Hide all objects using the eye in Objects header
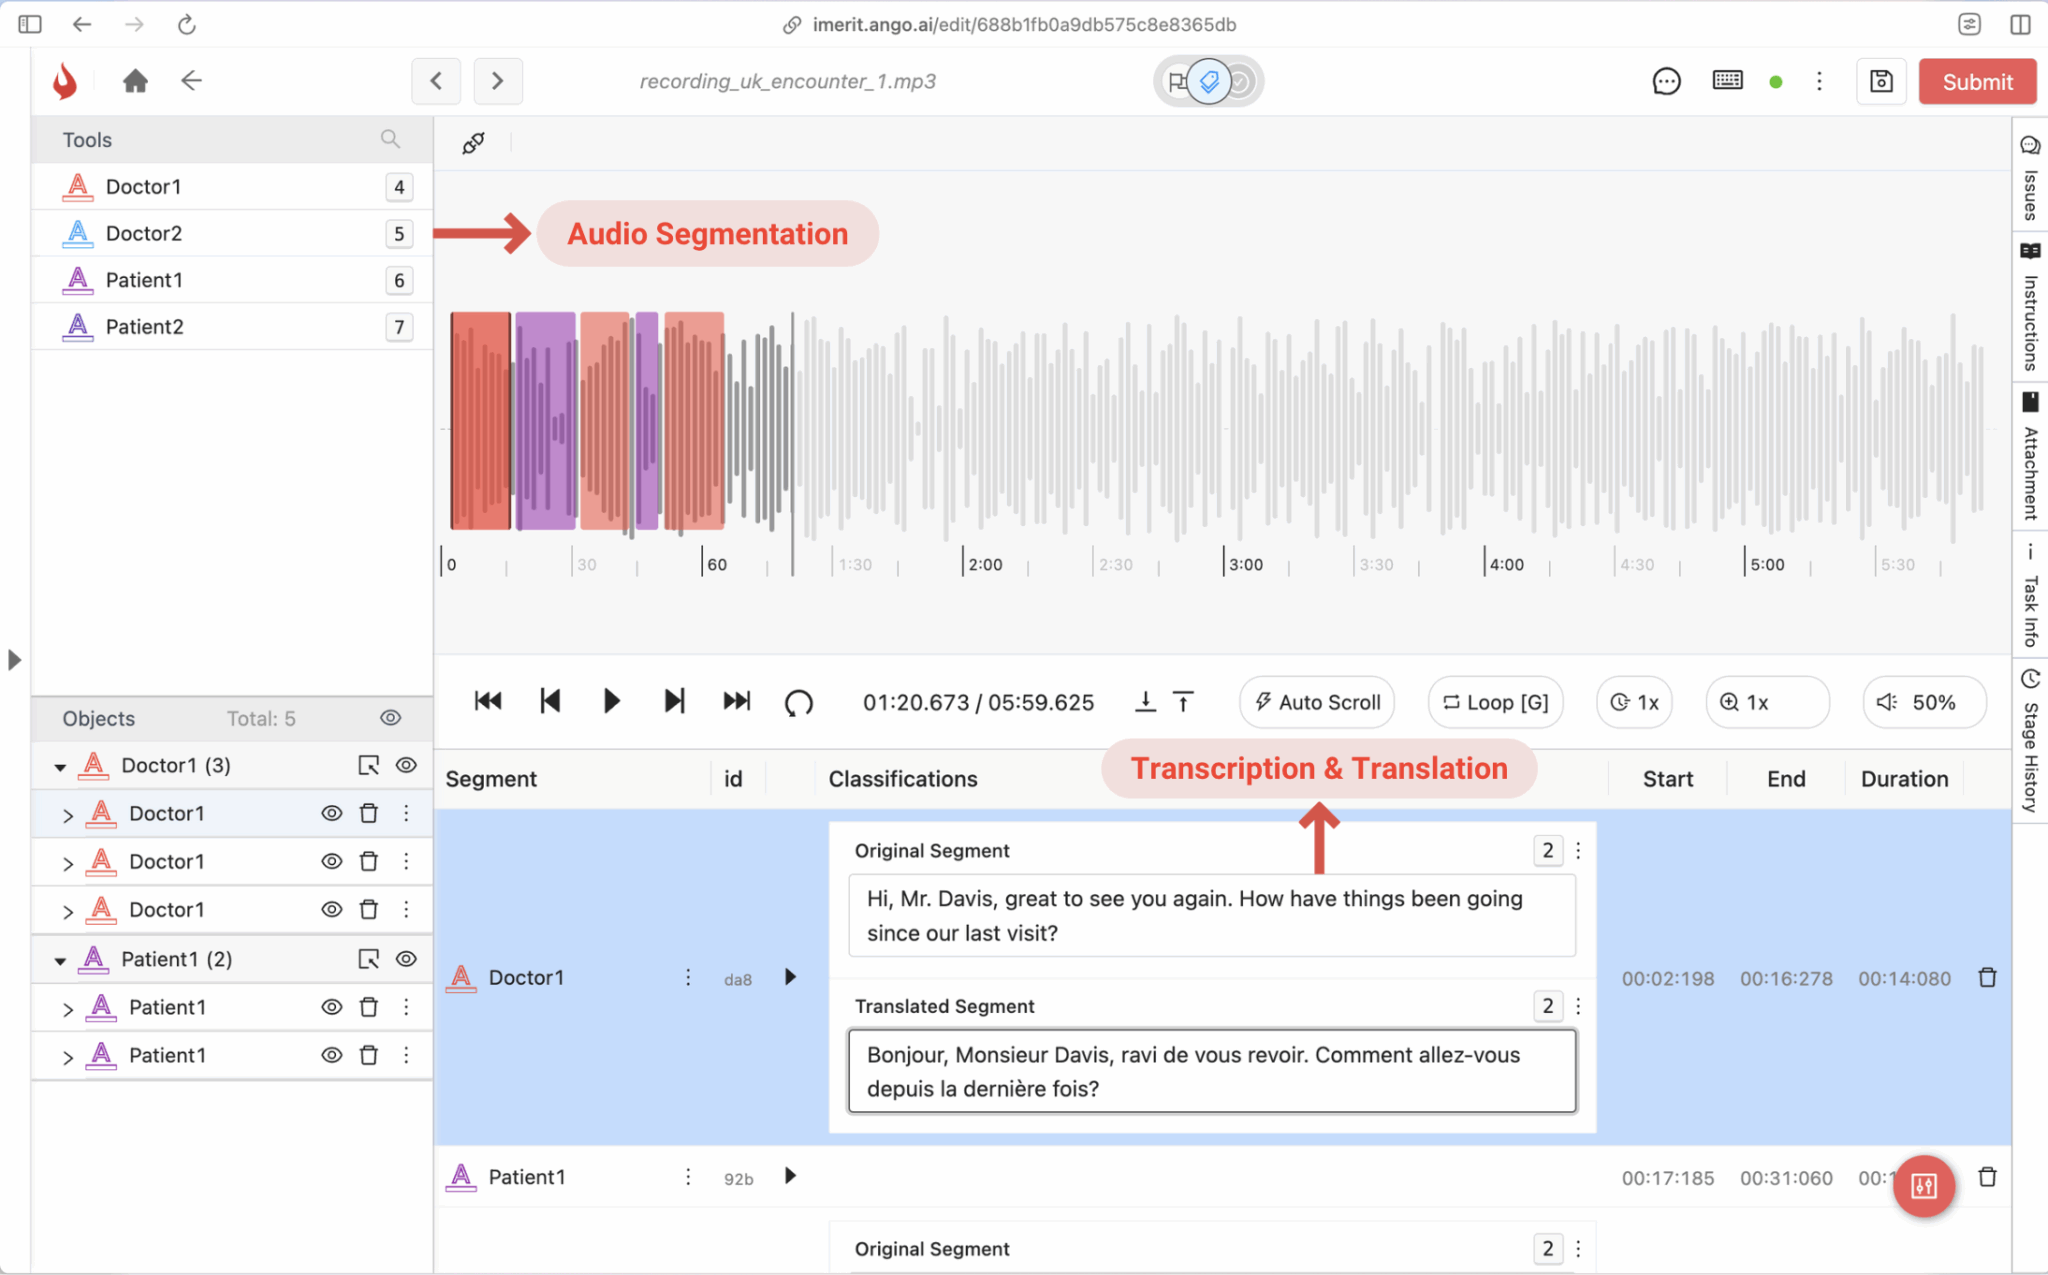The height and width of the screenshot is (1275, 2048). tap(390, 718)
